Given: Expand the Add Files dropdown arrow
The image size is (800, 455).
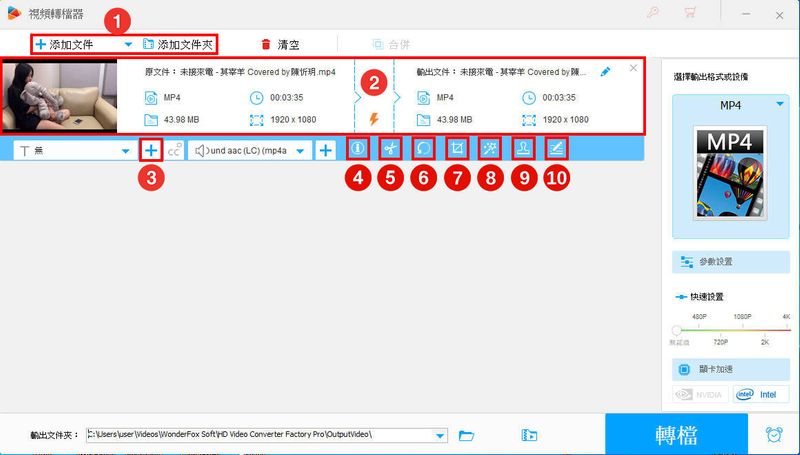Looking at the screenshot, I should [x=128, y=44].
